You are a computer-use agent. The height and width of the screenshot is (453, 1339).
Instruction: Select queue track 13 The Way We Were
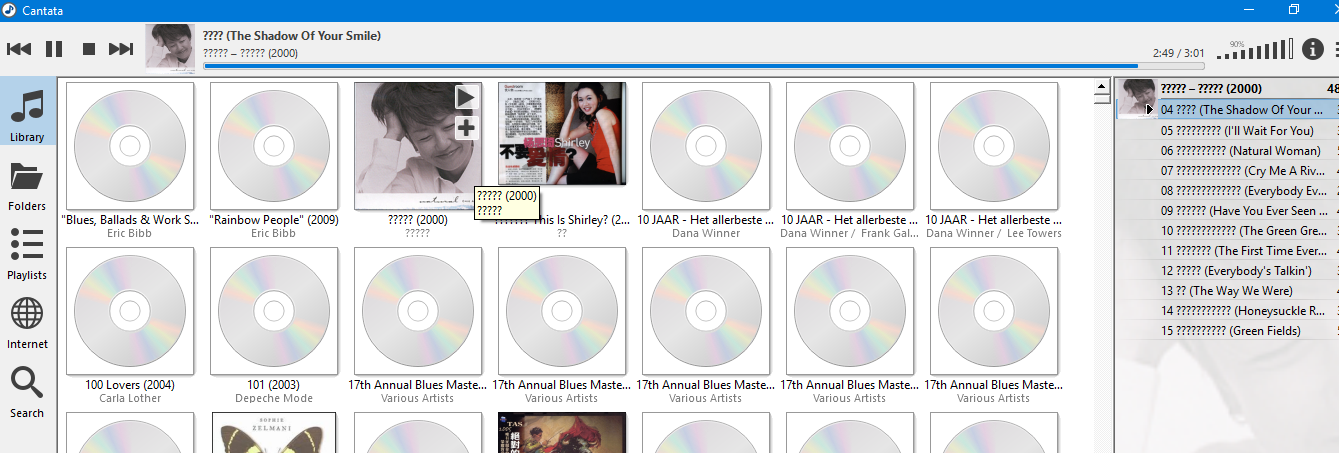pyautogui.click(x=1228, y=290)
